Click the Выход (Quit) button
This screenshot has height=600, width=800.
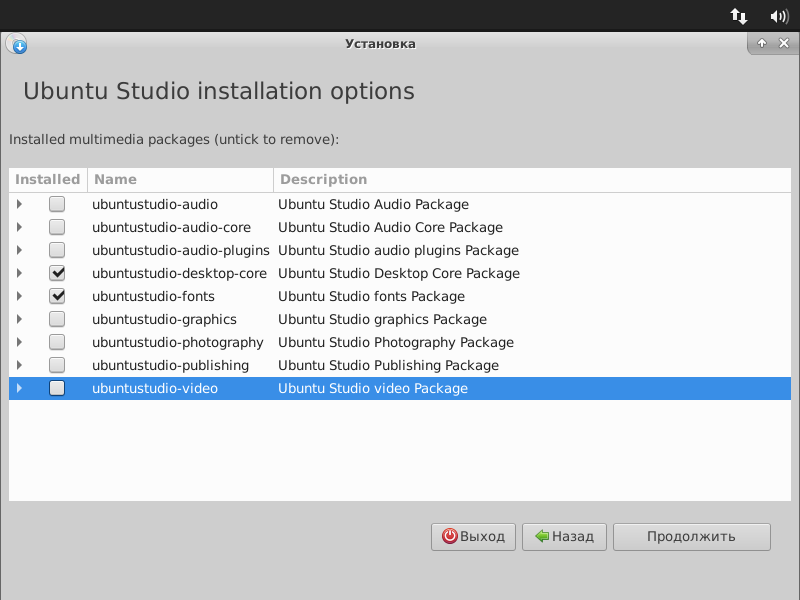[x=473, y=537]
